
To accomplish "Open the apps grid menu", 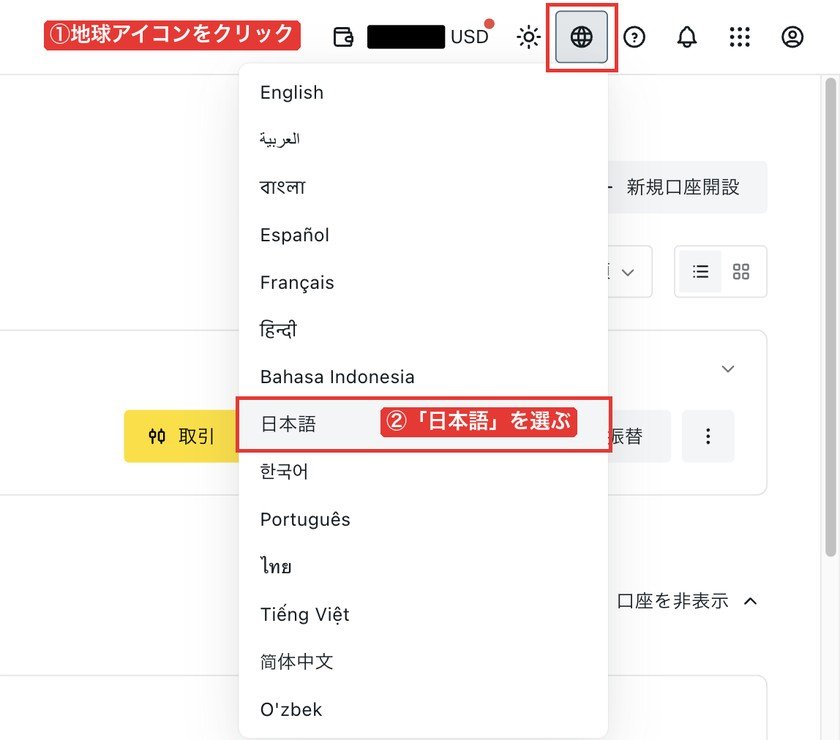I will 739,37.
